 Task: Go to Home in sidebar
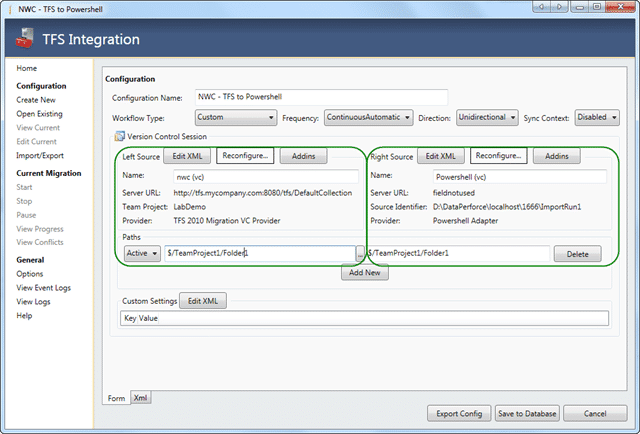(x=27, y=68)
